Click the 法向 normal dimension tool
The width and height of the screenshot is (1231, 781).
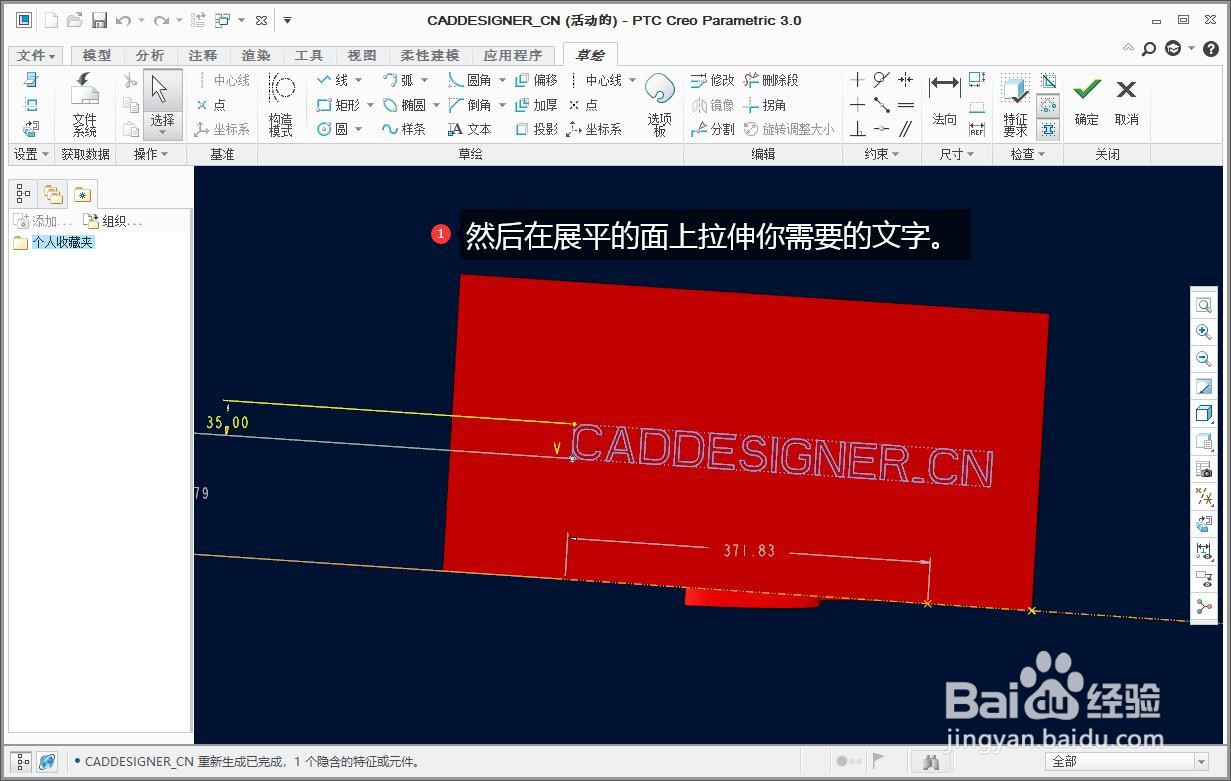945,100
